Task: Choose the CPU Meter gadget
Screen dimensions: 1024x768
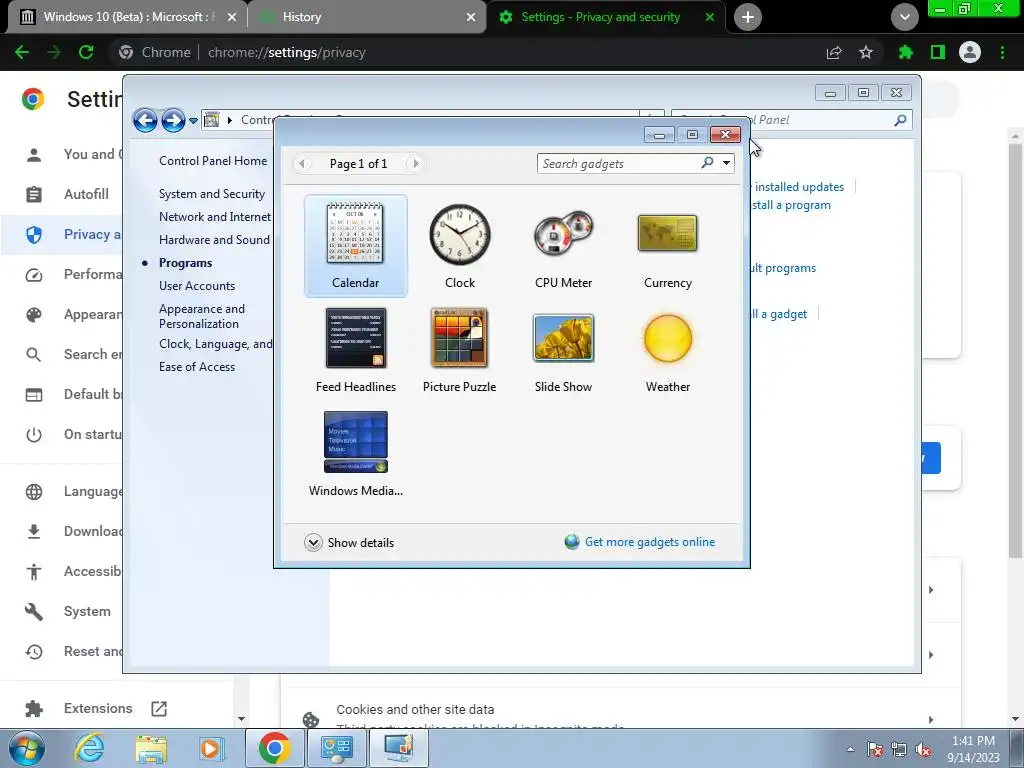Action: pos(564,246)
